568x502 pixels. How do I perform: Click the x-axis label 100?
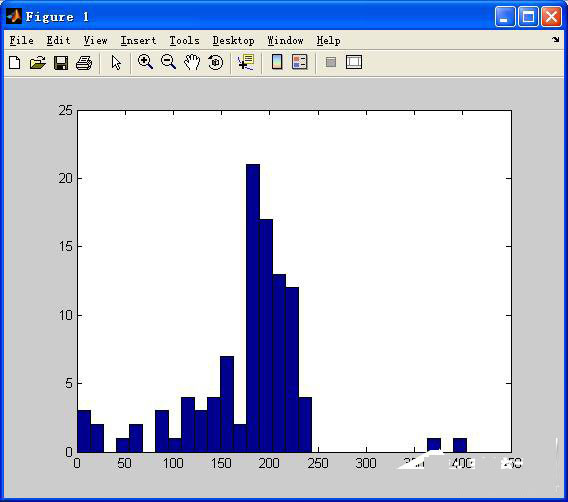[173, 463]
